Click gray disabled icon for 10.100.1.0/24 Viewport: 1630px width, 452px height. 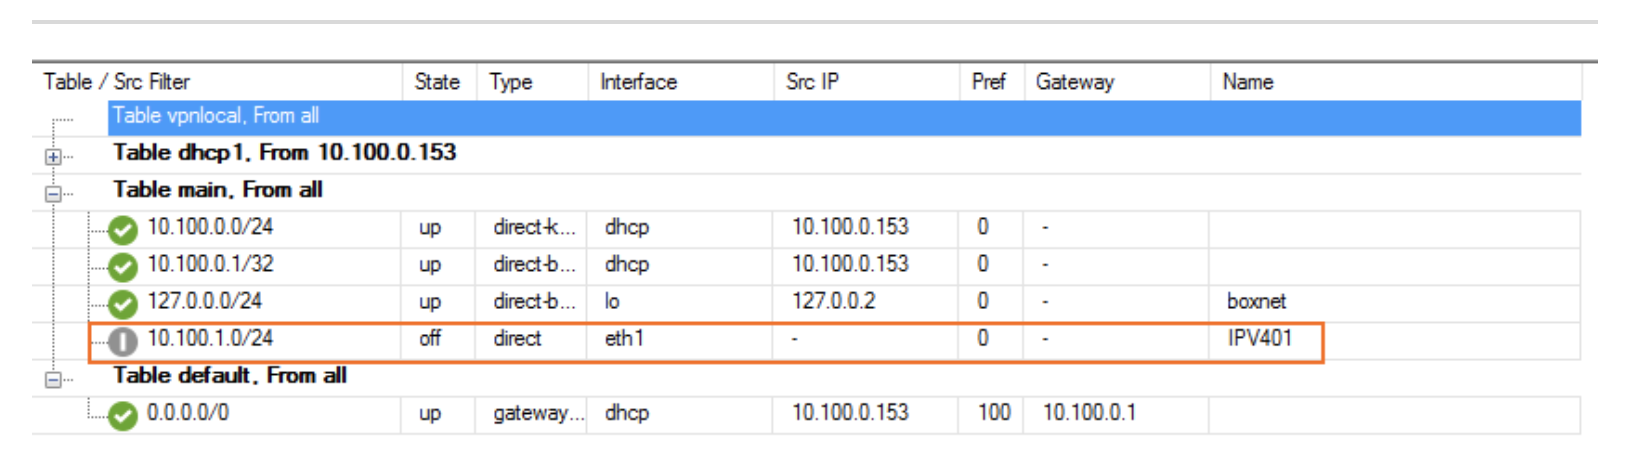(123, 341)
